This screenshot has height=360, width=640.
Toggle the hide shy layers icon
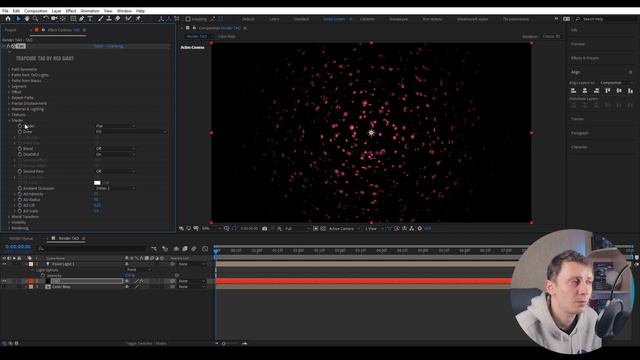(x=176, y=249)
